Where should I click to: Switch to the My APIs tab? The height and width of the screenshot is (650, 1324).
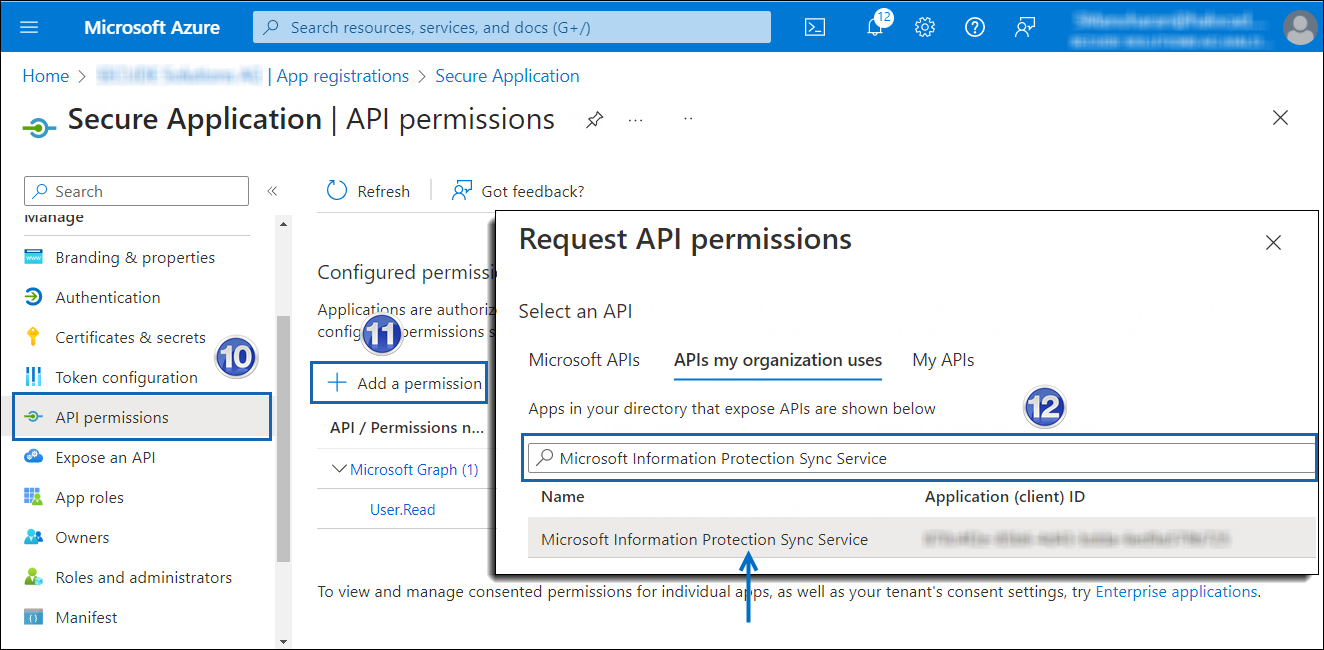click(x=942, y=360)
